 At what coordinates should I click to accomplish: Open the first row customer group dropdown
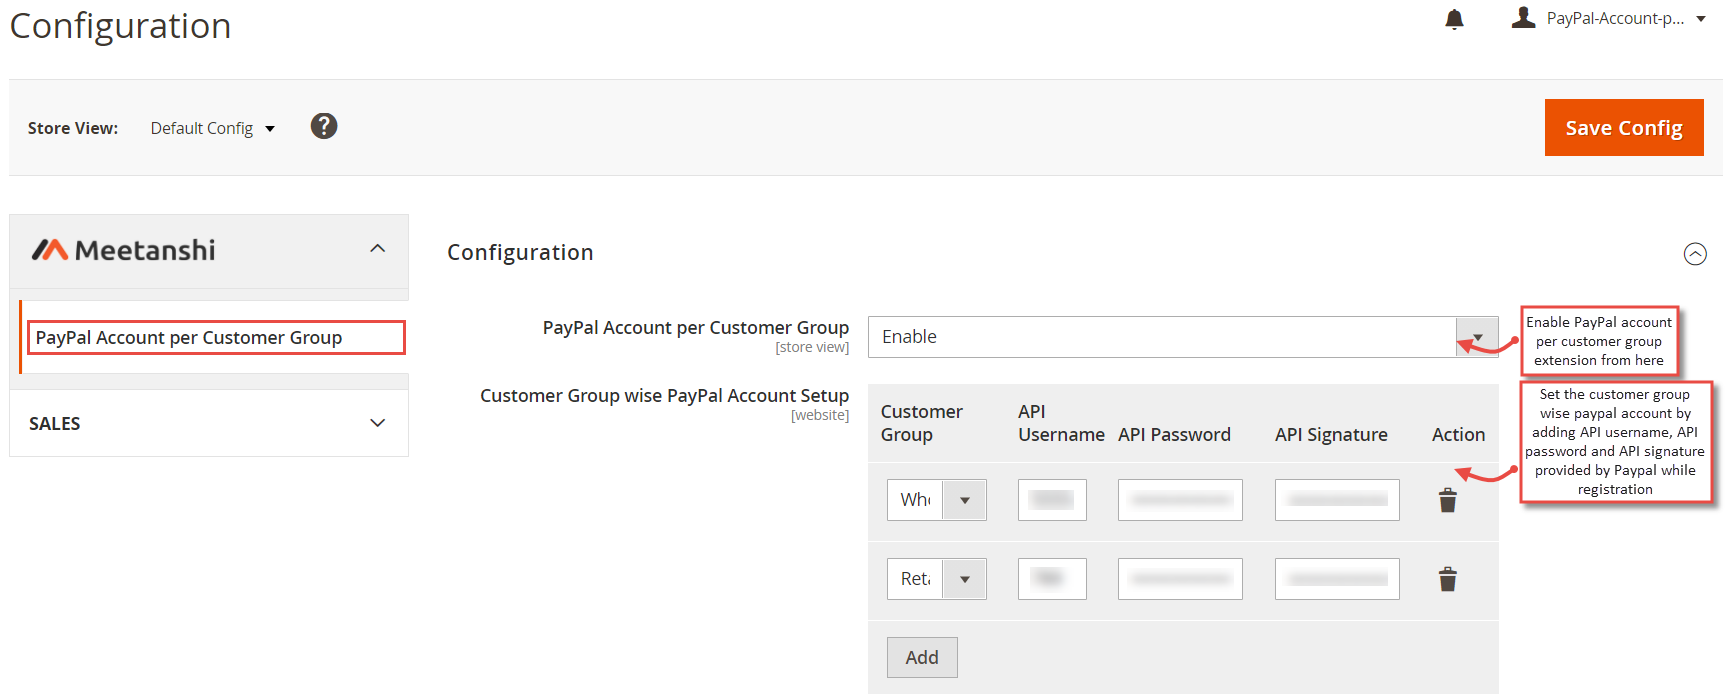(x=936, y=500)
